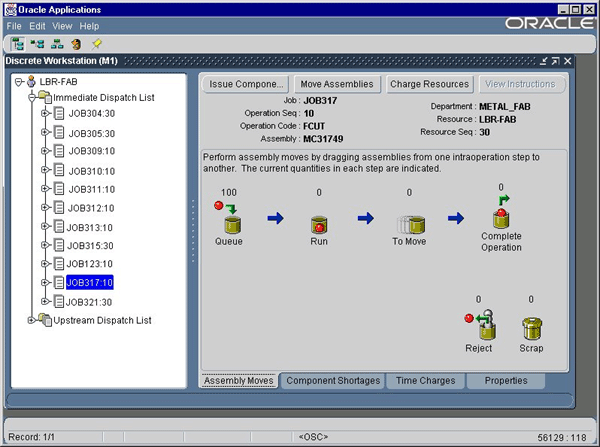Click the Job value JOB317

pos(320,101)
